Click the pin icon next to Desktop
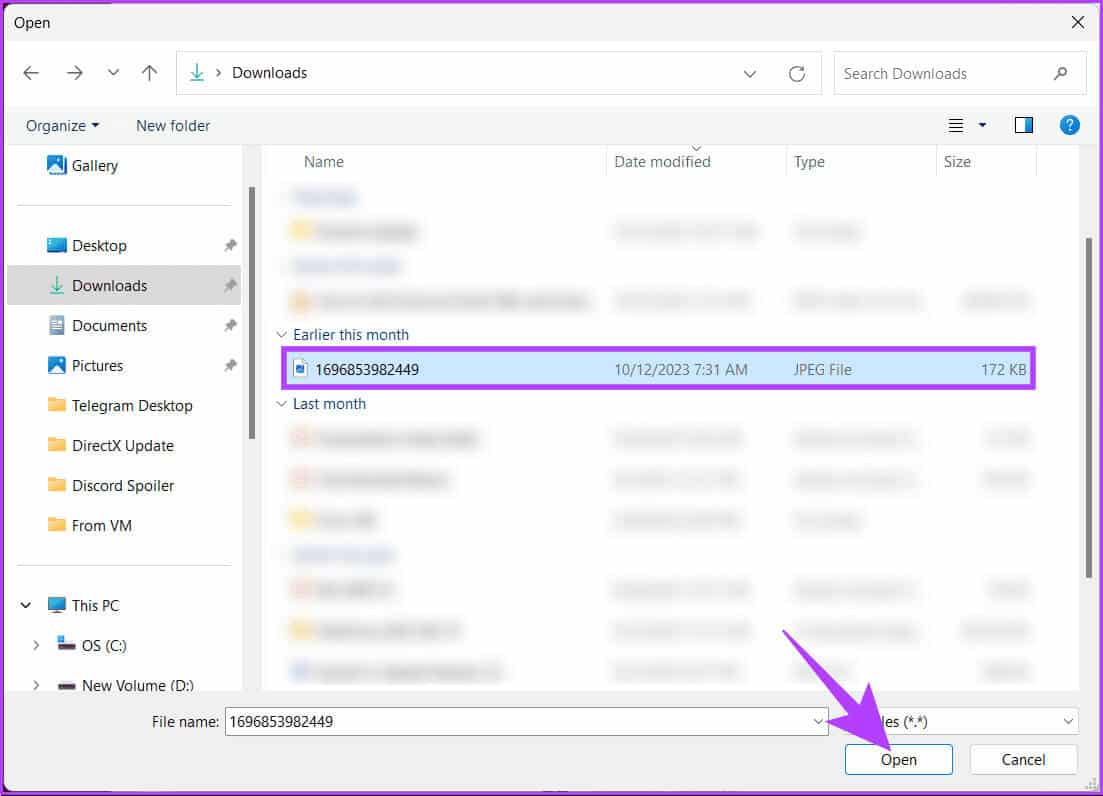1103x796 pixels. 230,245
